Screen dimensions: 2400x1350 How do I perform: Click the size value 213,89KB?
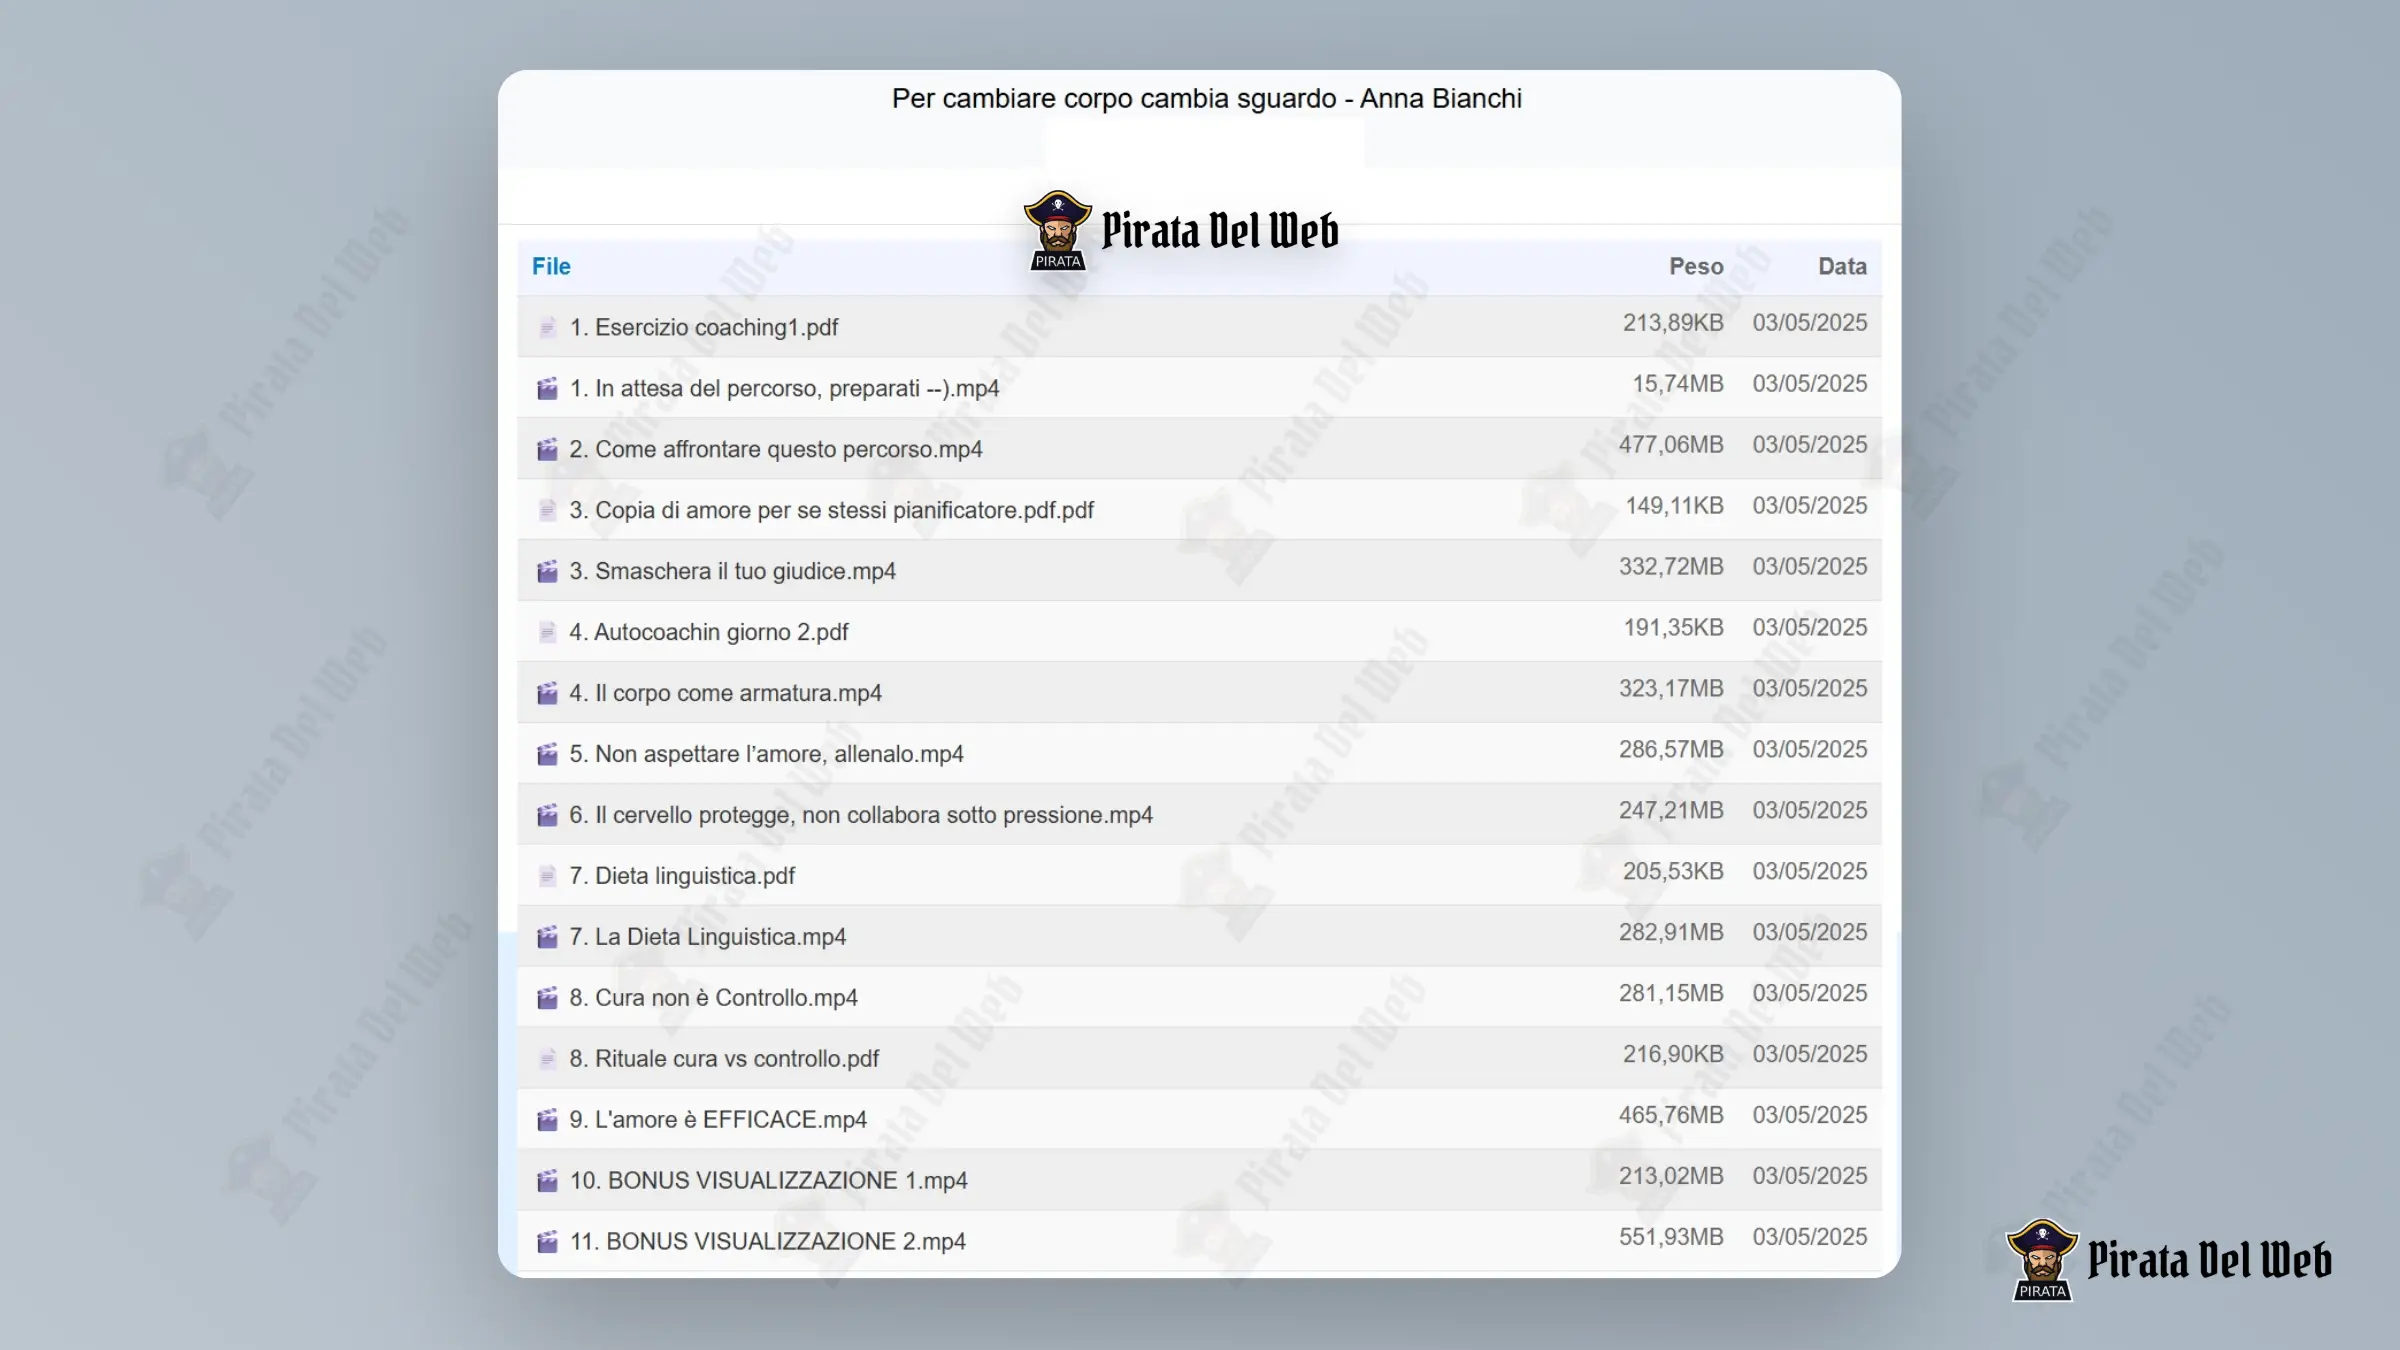[1673, 323]
